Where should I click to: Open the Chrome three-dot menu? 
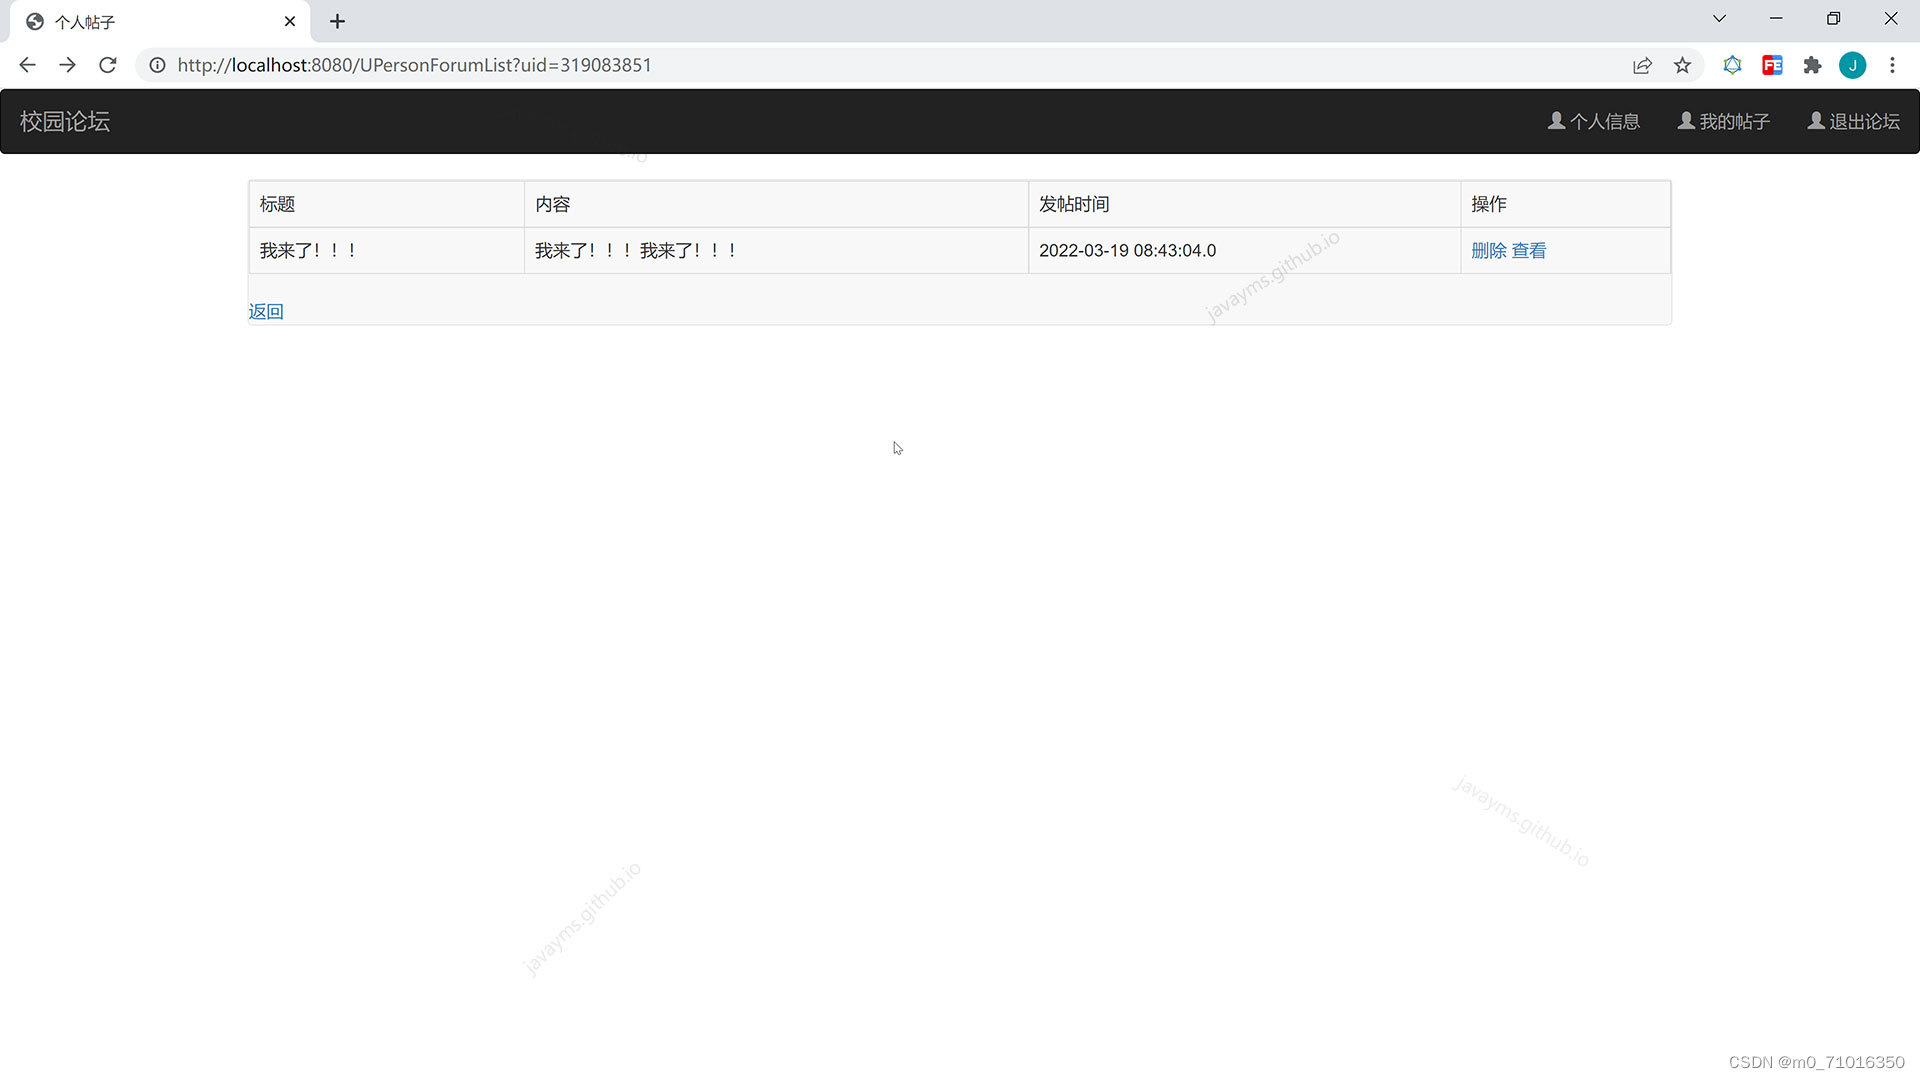tap(1892, 65)
